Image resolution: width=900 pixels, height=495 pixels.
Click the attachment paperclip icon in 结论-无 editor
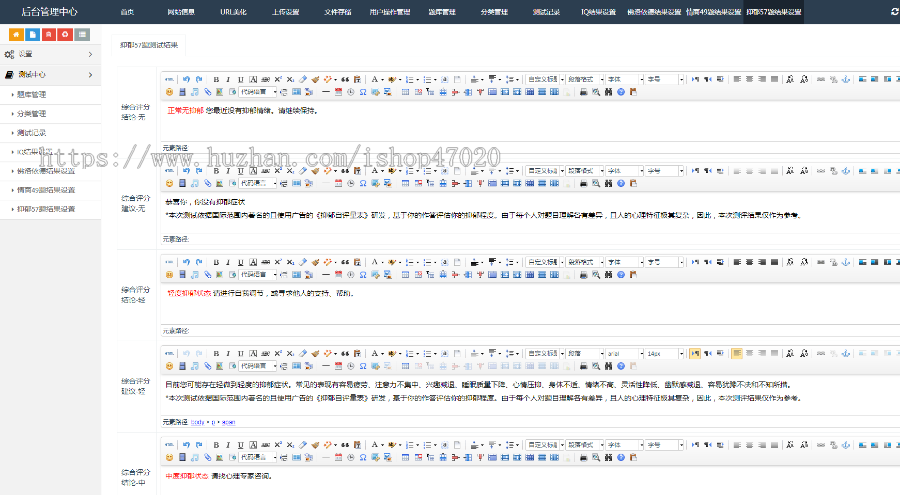pyautogui.click(x=207, y=92)
